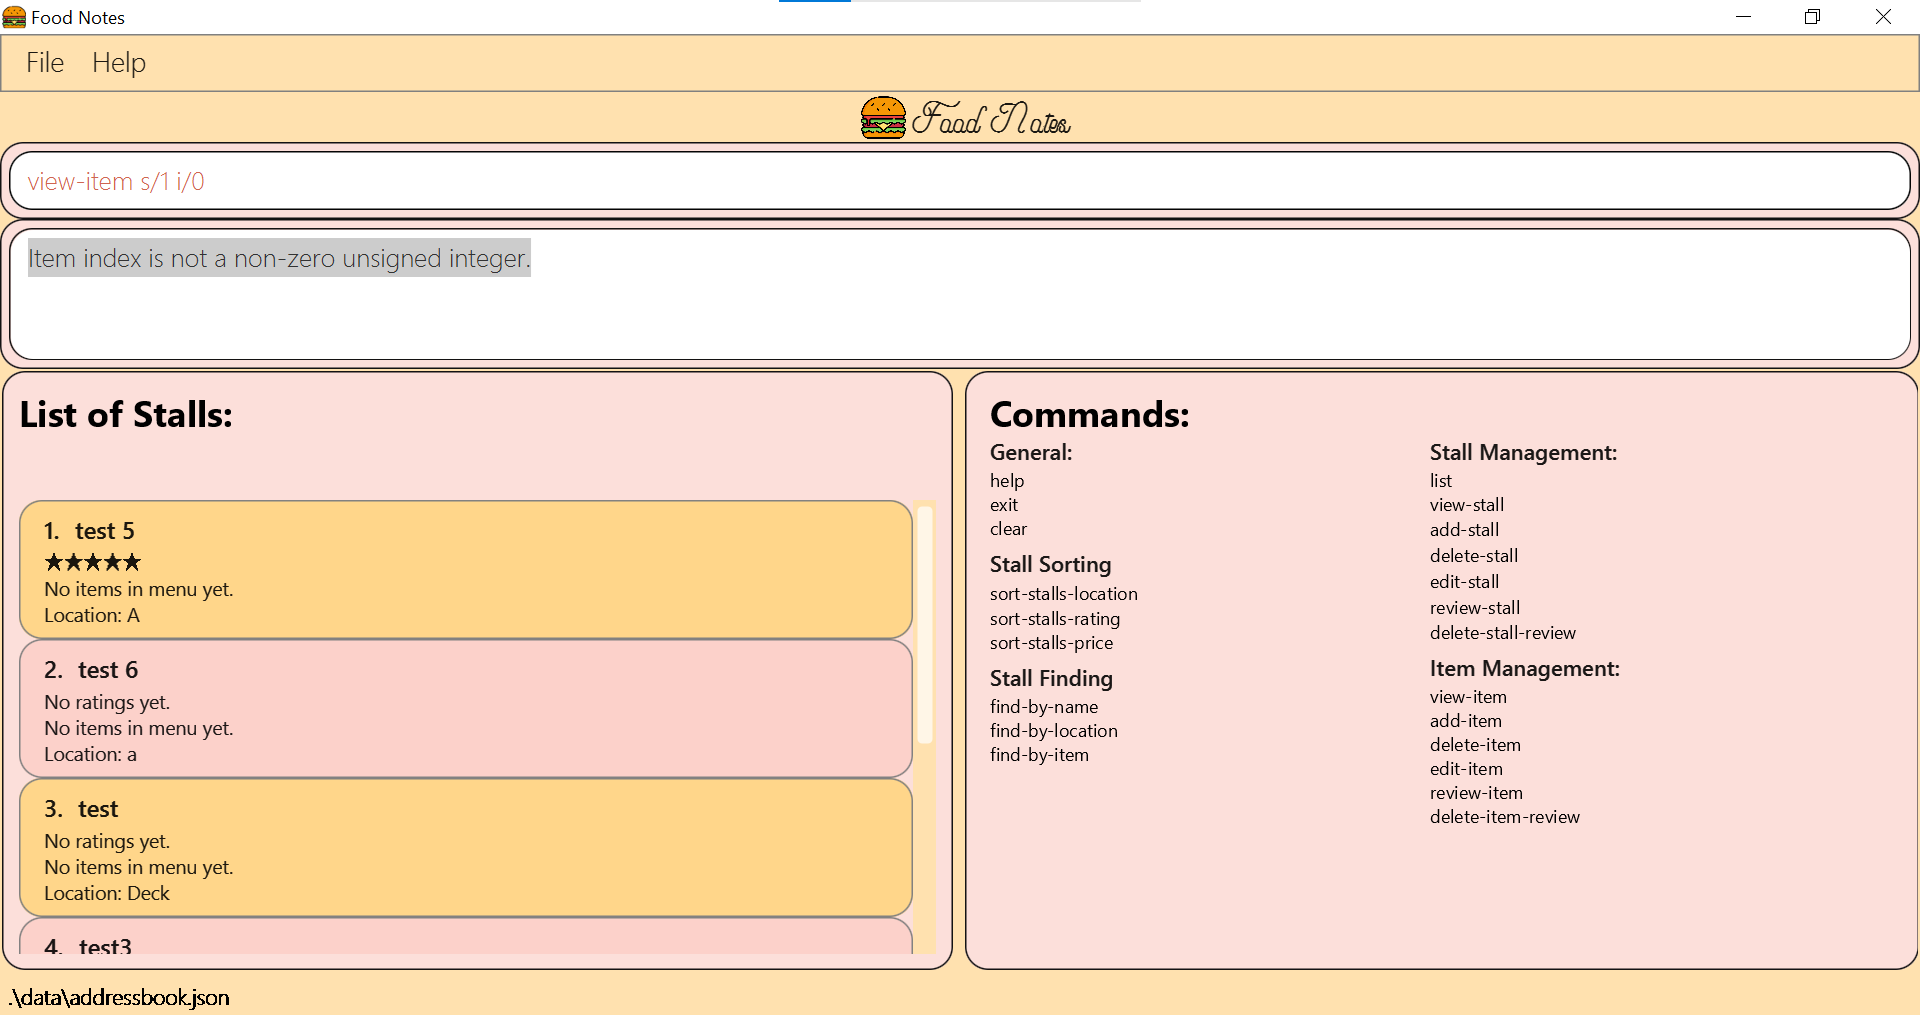Click 'edit-item' command
Image resolution: width=1920 pixels, height=1015 pixels.
1466,769
